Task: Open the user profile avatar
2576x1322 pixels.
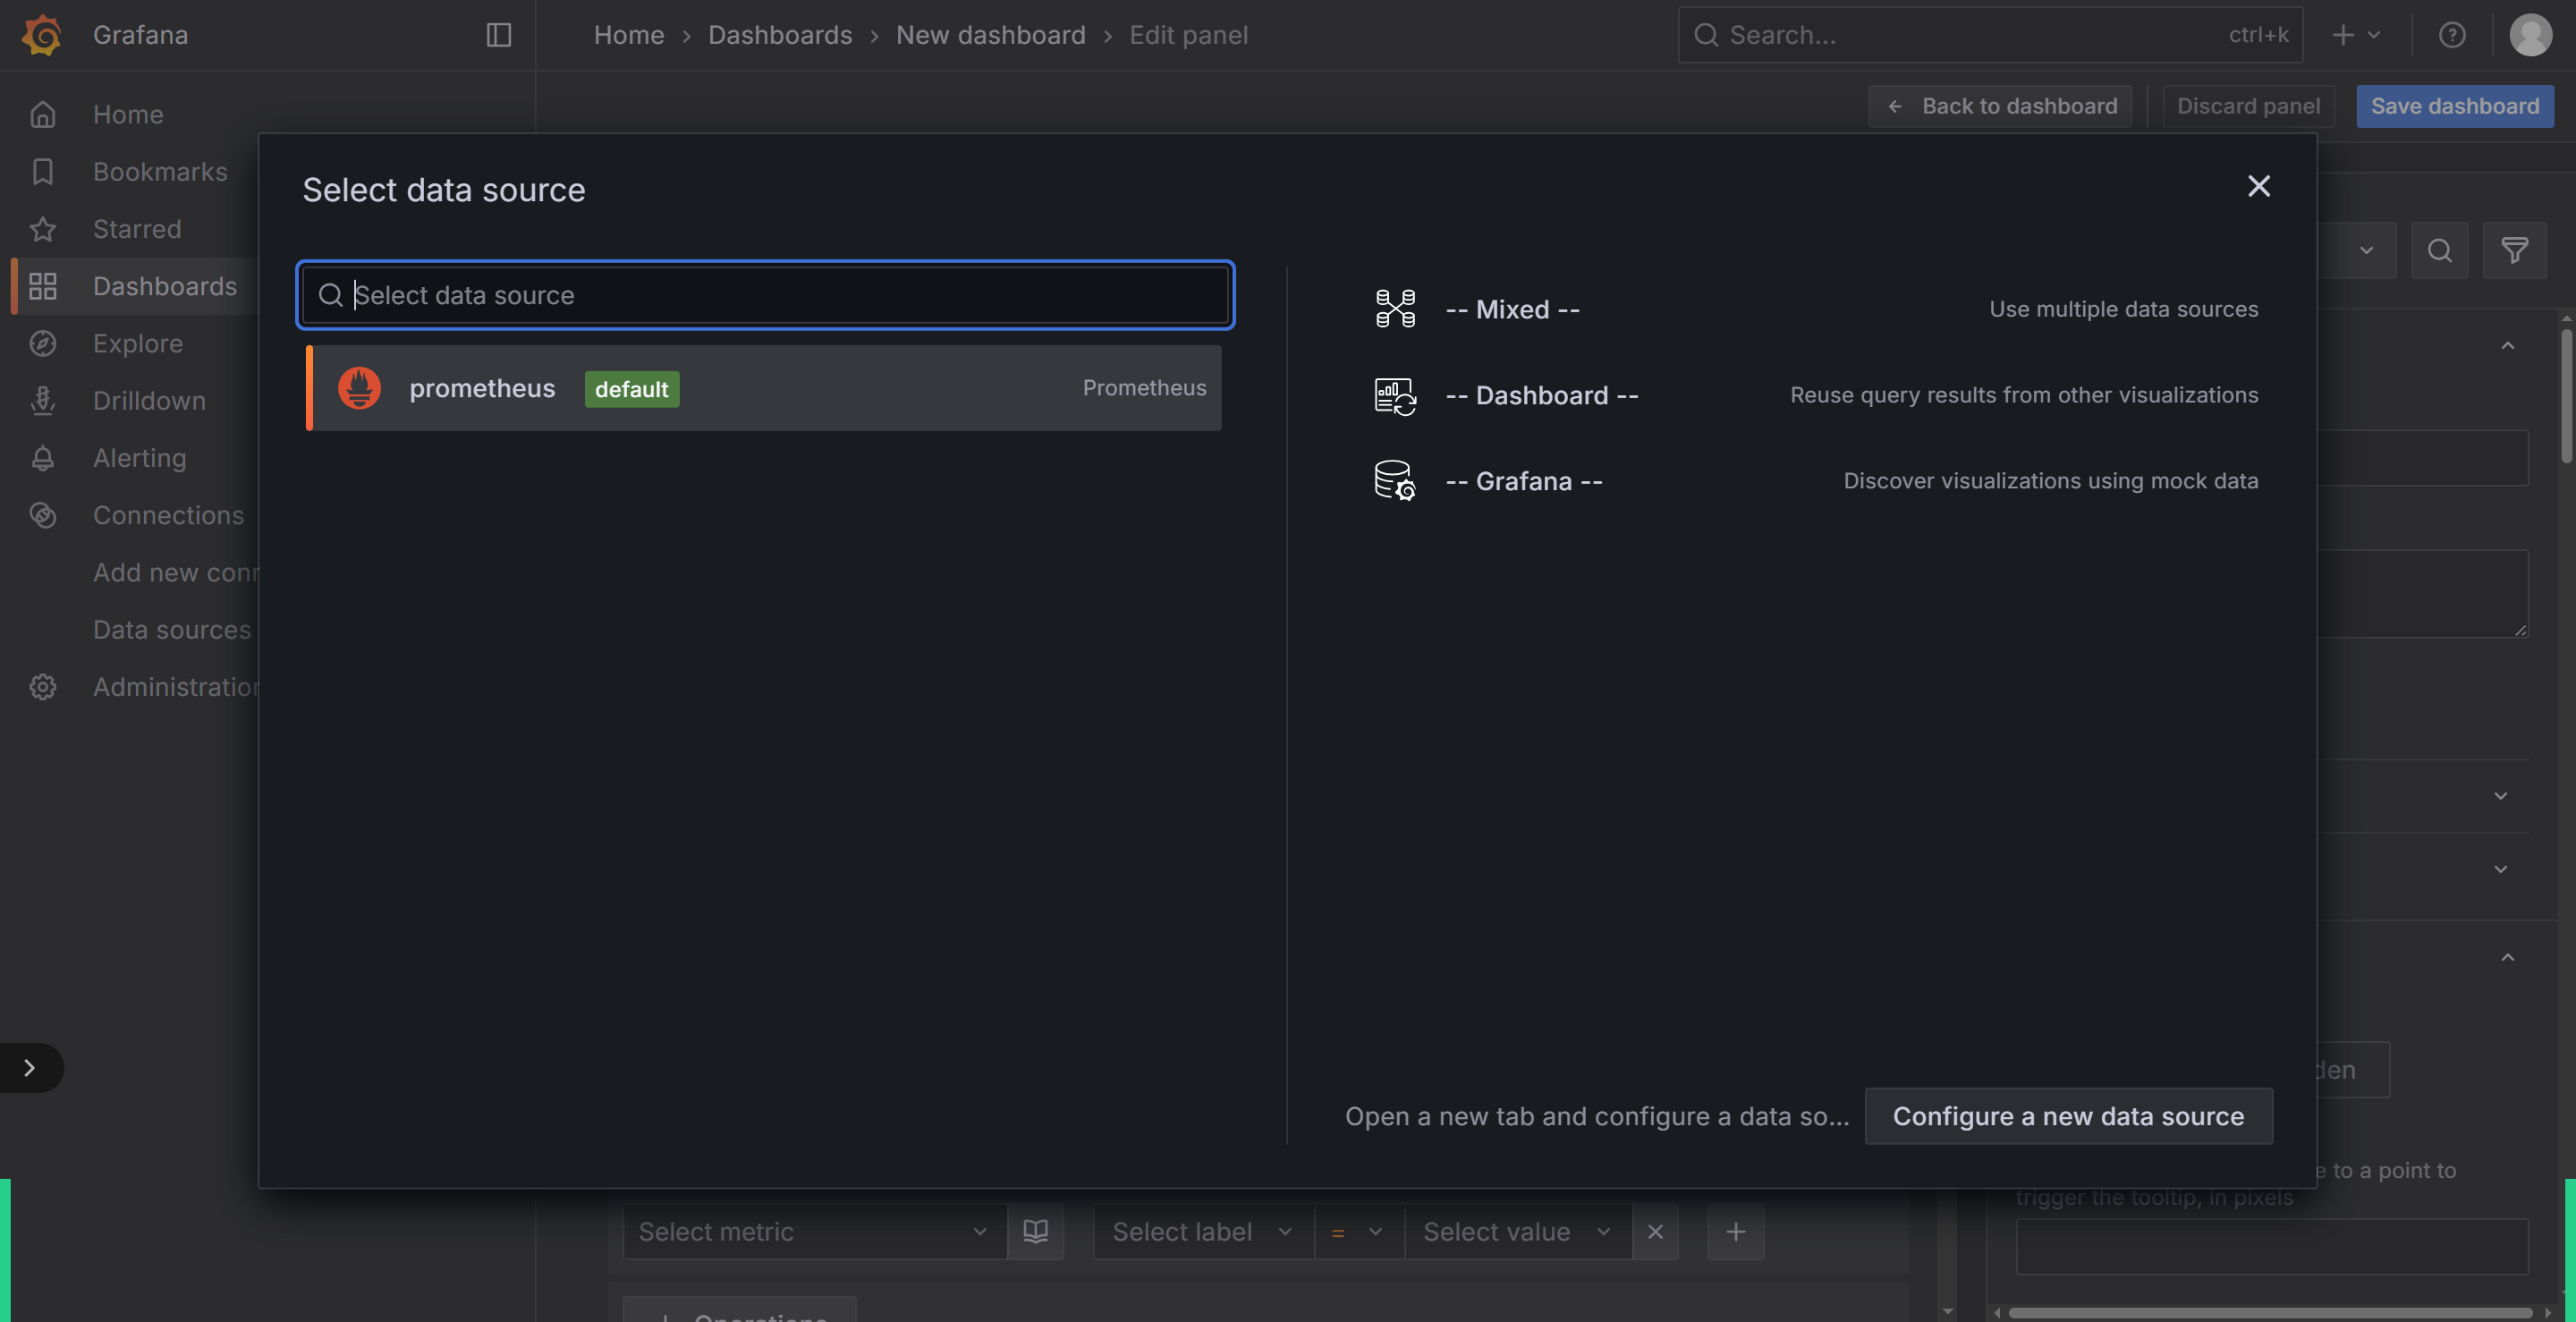Action: point(2531,35)
